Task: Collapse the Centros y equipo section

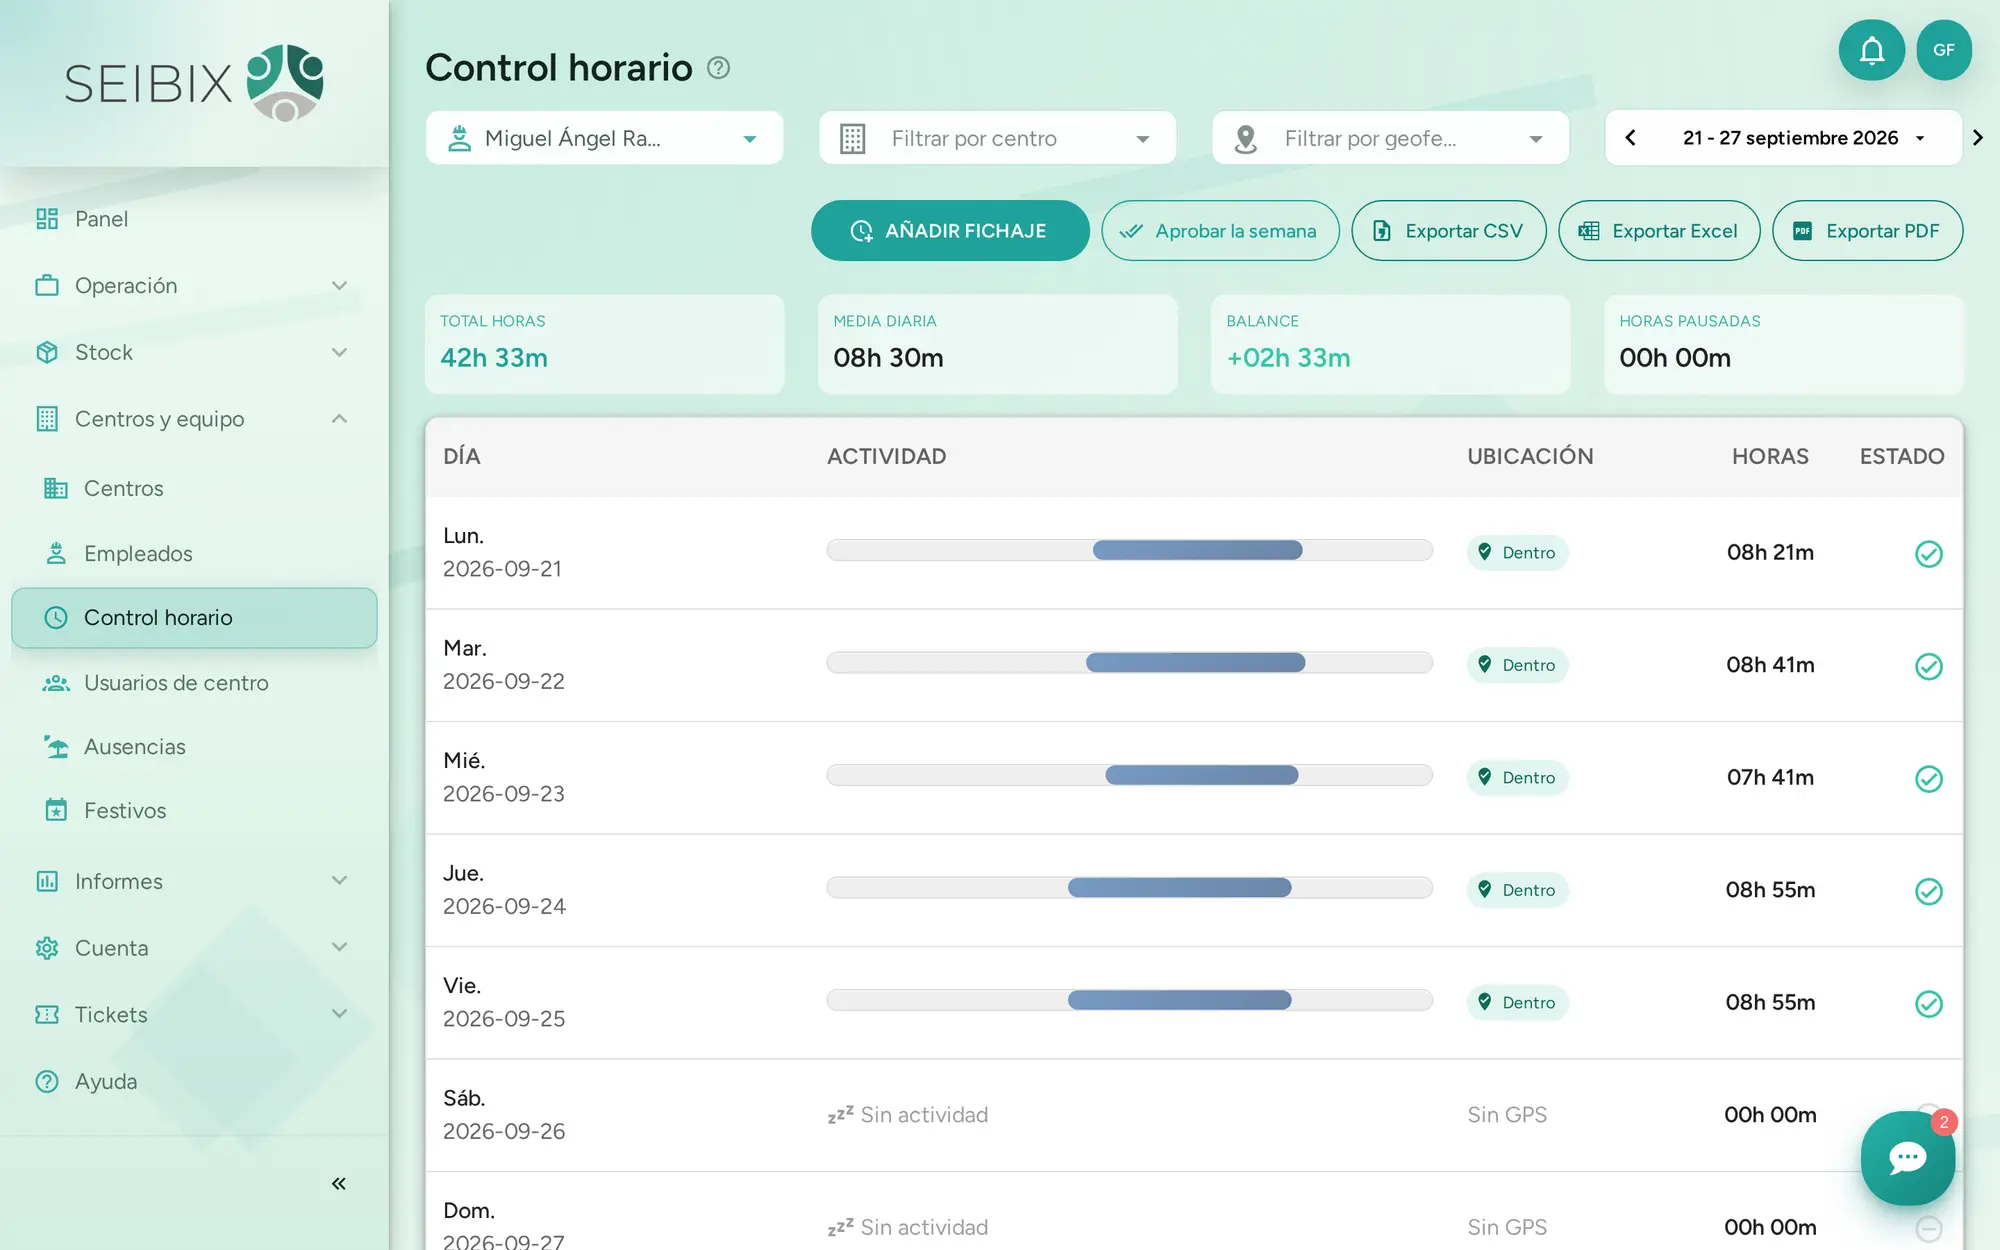Action: pyautogui.click(x=193, y=419)
